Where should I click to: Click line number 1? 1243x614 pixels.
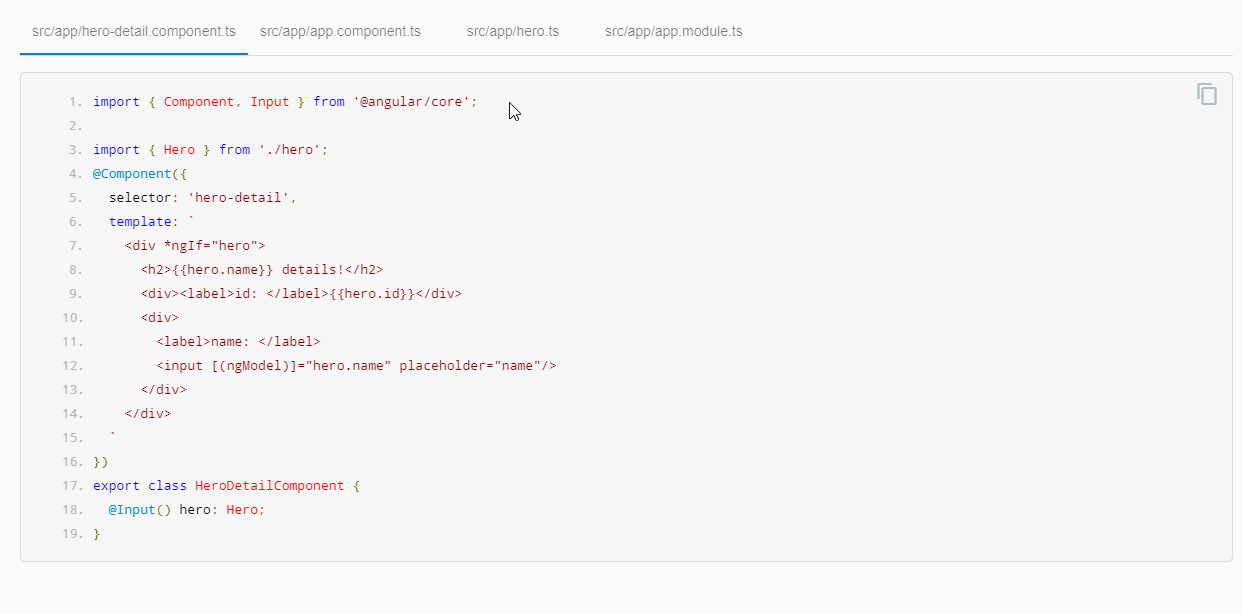(76, 102)
